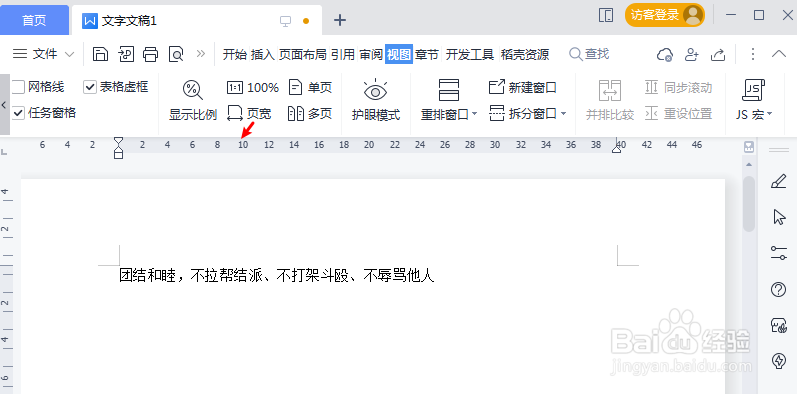Collapse the ribbon with the chevron
This screenshot has width=797, height=394.
click(779, 54)
